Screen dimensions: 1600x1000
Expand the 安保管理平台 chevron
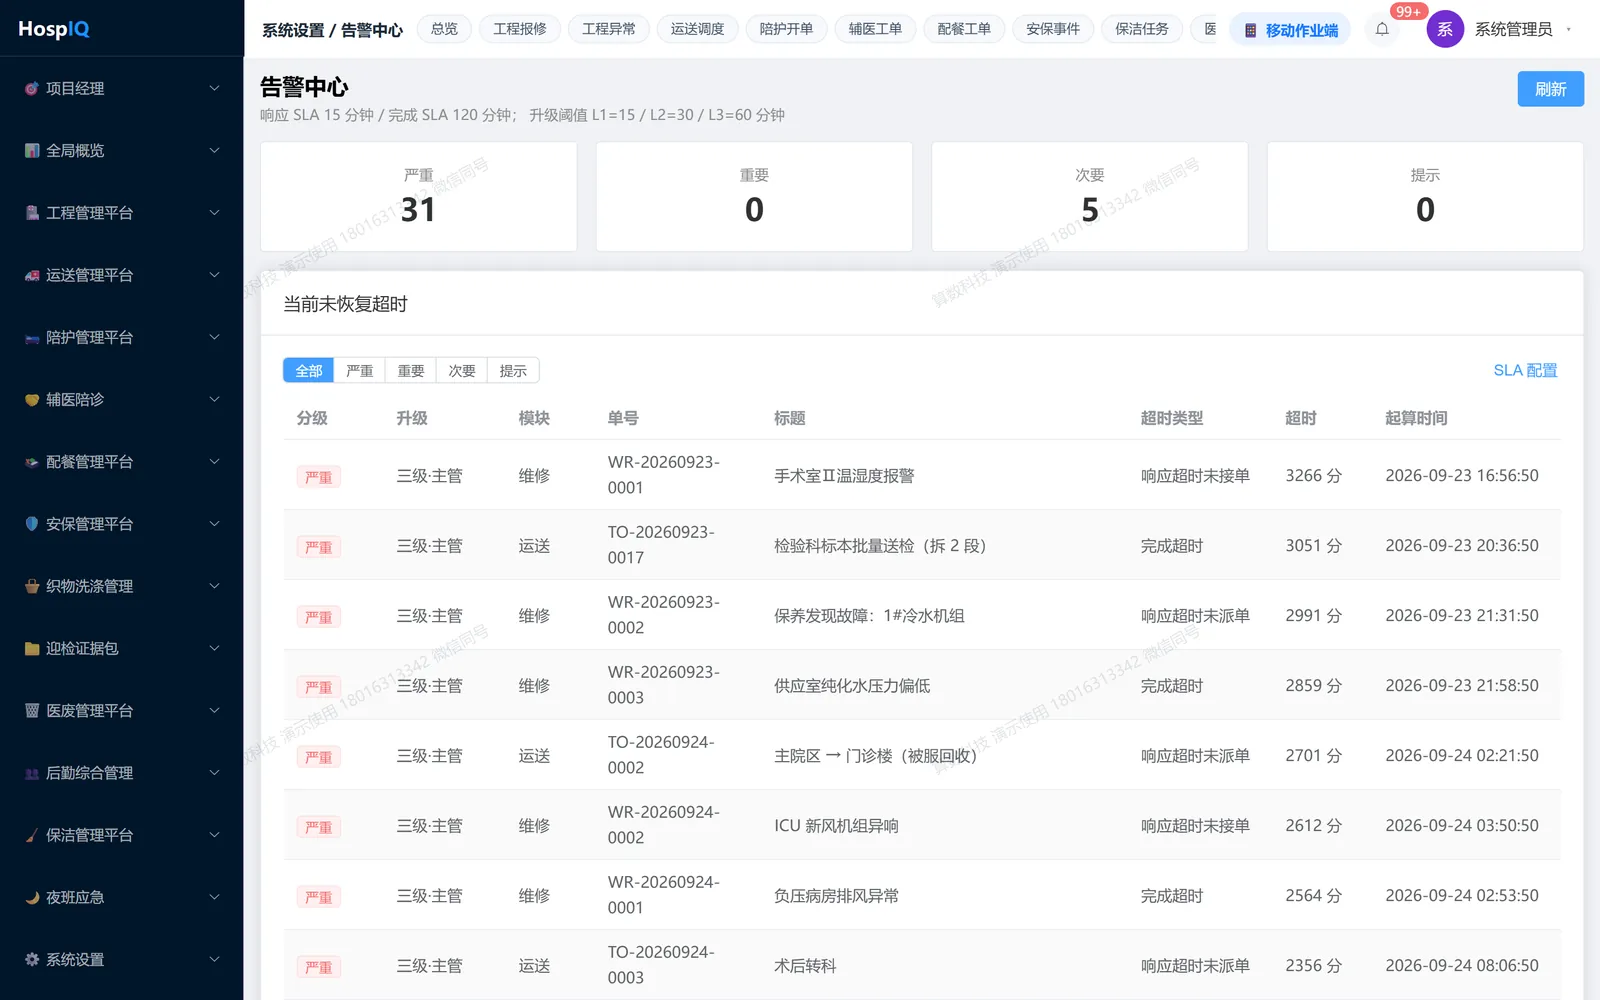tap(214, 524)
